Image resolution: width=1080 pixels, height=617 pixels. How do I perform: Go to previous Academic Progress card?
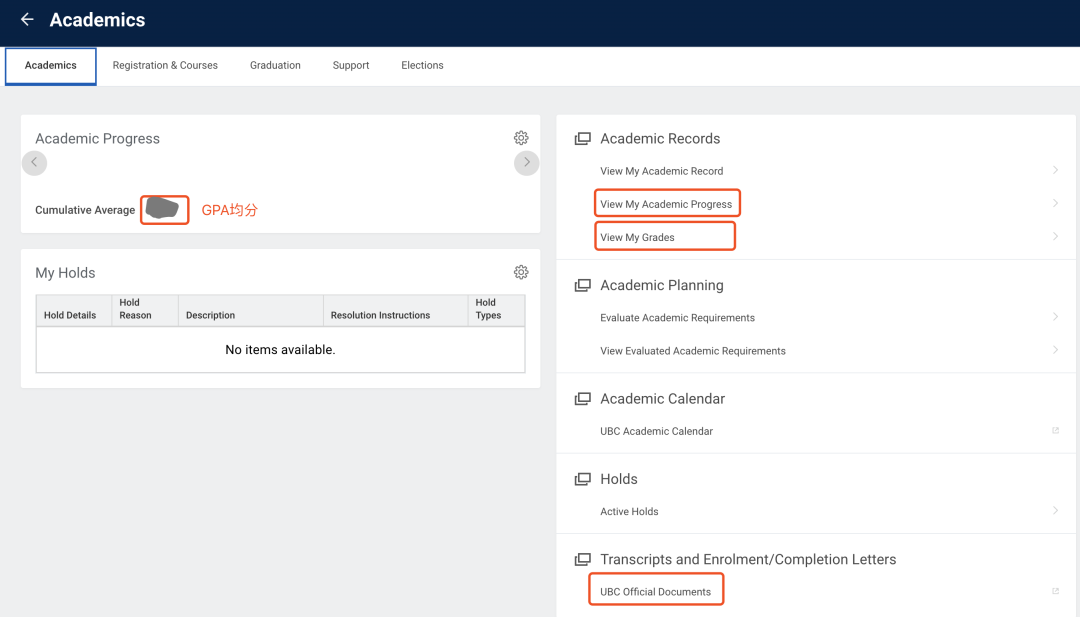tap(34, 162)
